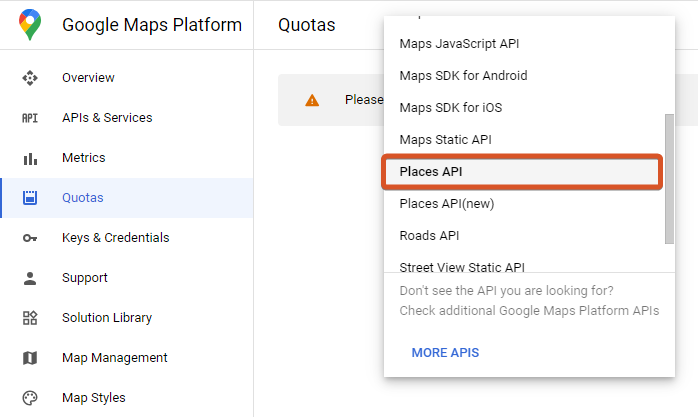This screenshot has width=698, height=417.
Task: Click the Solution Library widgets icon
Action: coord(30,318)
